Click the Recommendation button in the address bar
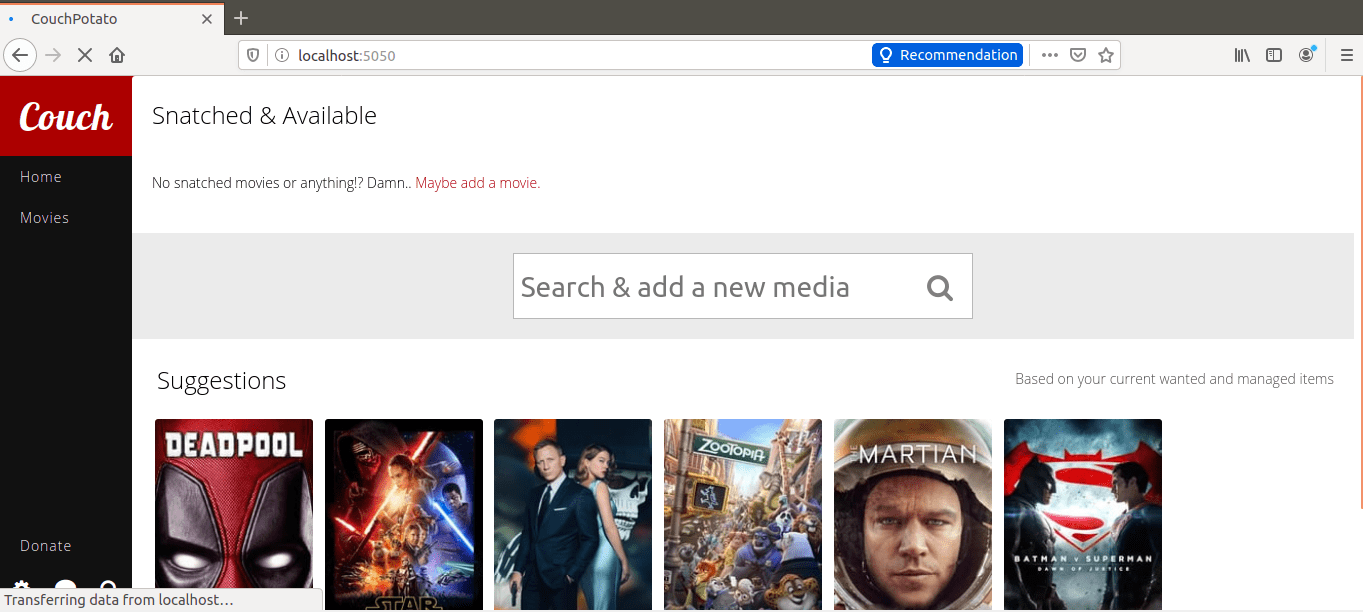This screenshot has width=1363, height=612. coord(947,55)
